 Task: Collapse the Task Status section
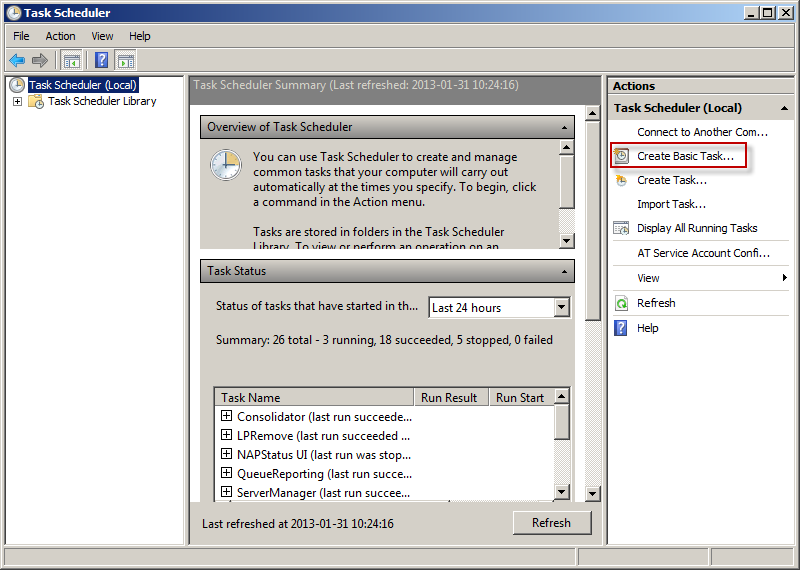click(564, 271)
